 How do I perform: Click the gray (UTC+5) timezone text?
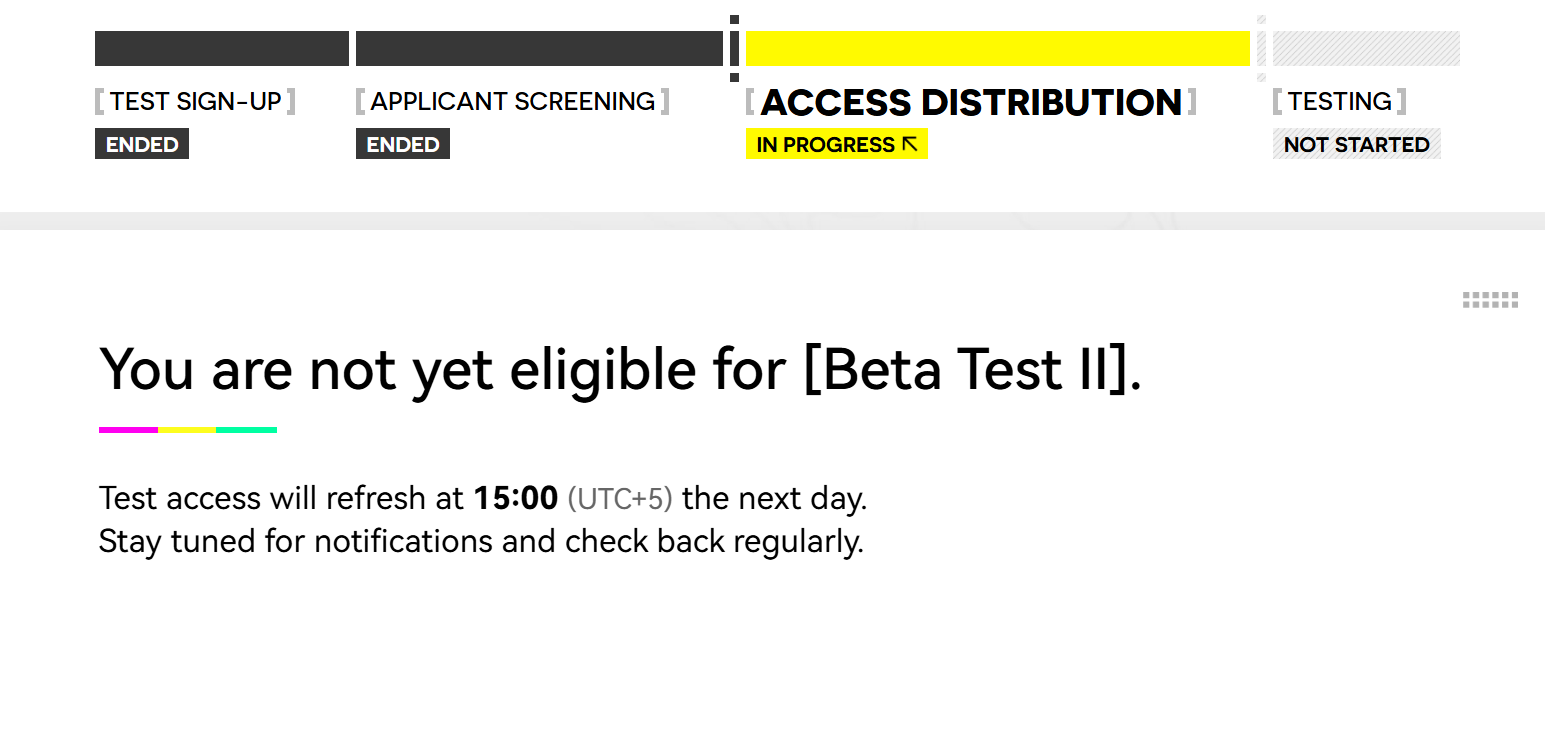[620, 498]
